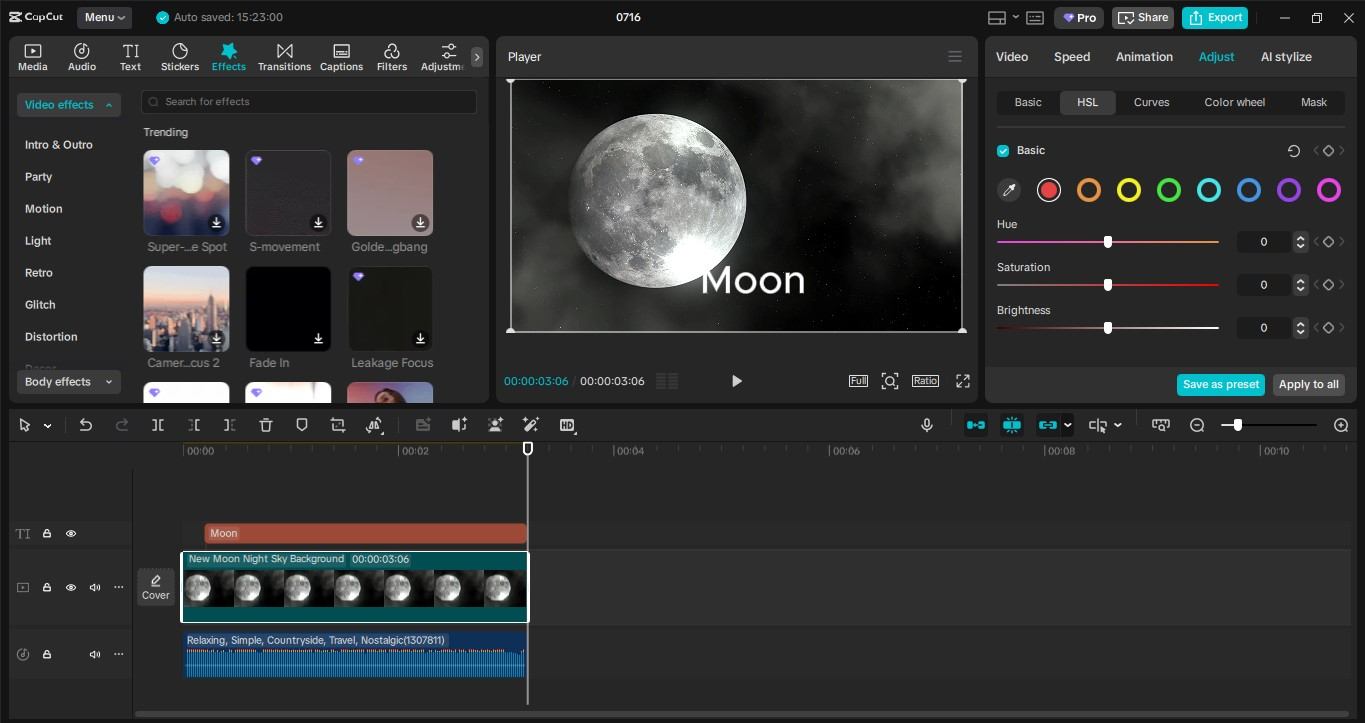Open the Color wheel sub-tab
This screenshot has height=723, width=1365.
click(1234, 102)
